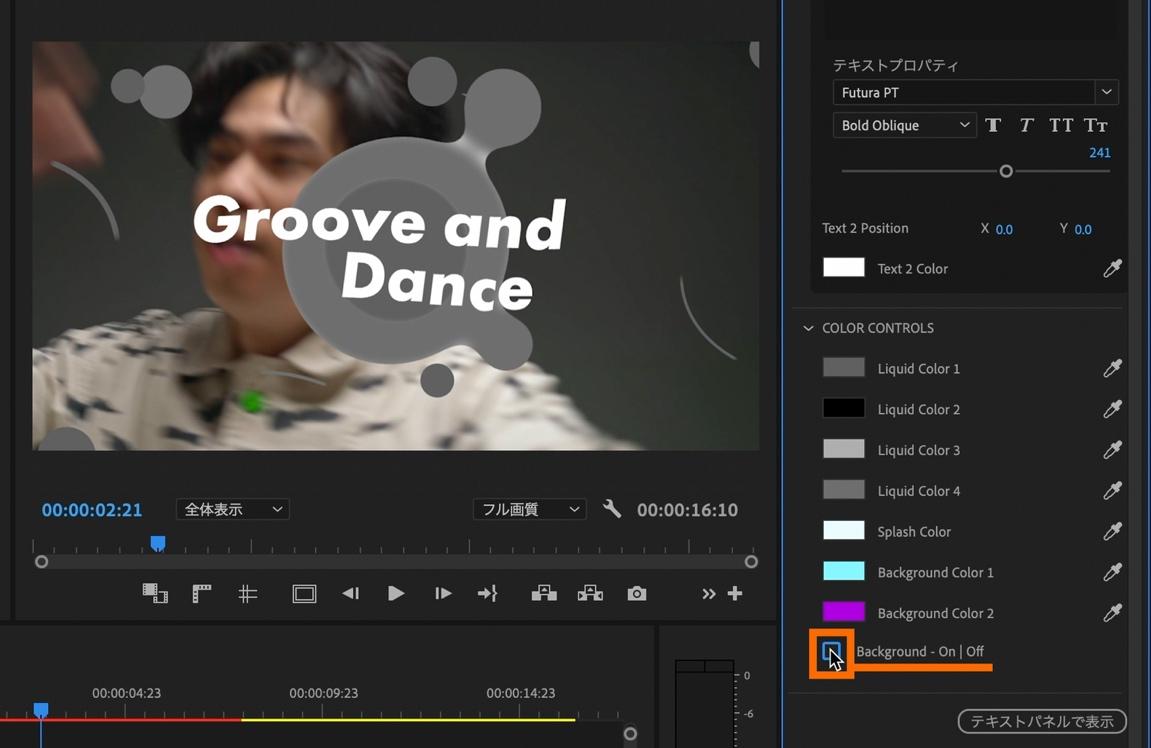Image resolution: width=1151 pixels, height=748 pixels.
Task: Click the Lift button in monitor controls
Action: [544, 593]
